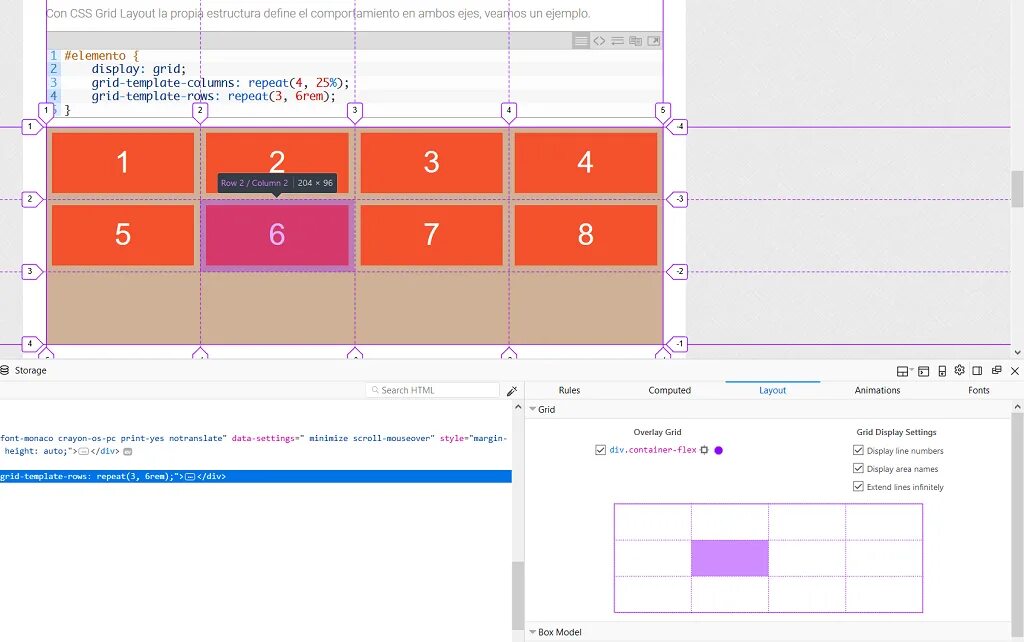This screenshot has width=1024, height=642.
Task: Open the Fonts tab
Action: (x=978, y=390)
